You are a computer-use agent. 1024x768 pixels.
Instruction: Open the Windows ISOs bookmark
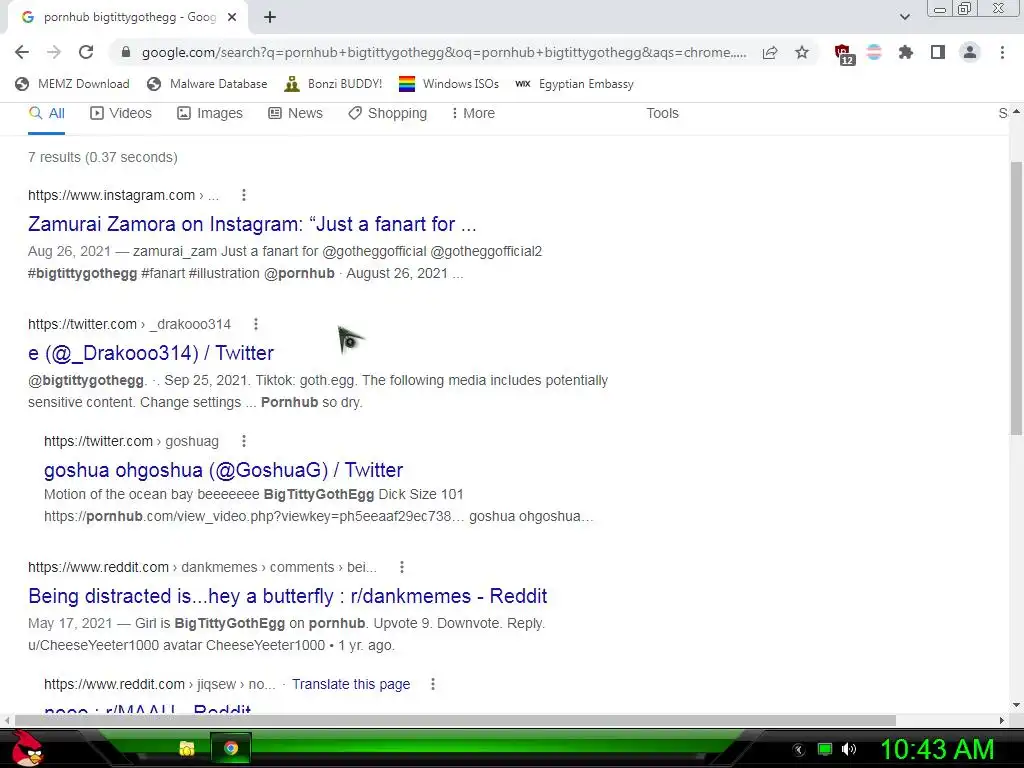click(449, 84)
